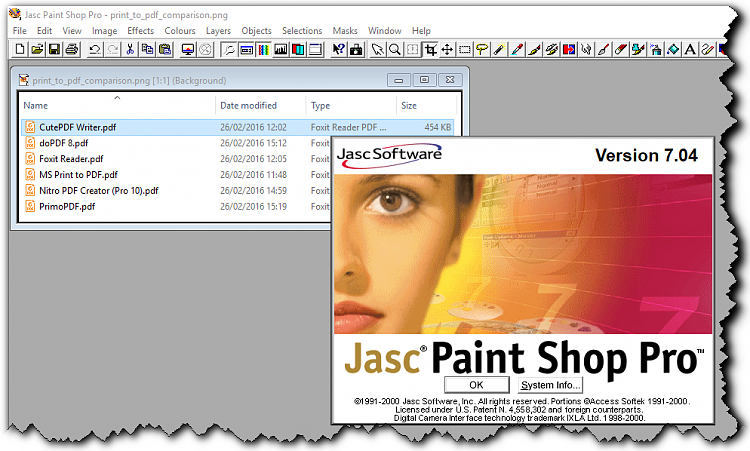Open the Help menu
Screen dimensions: 750x451
pos(421,31)
